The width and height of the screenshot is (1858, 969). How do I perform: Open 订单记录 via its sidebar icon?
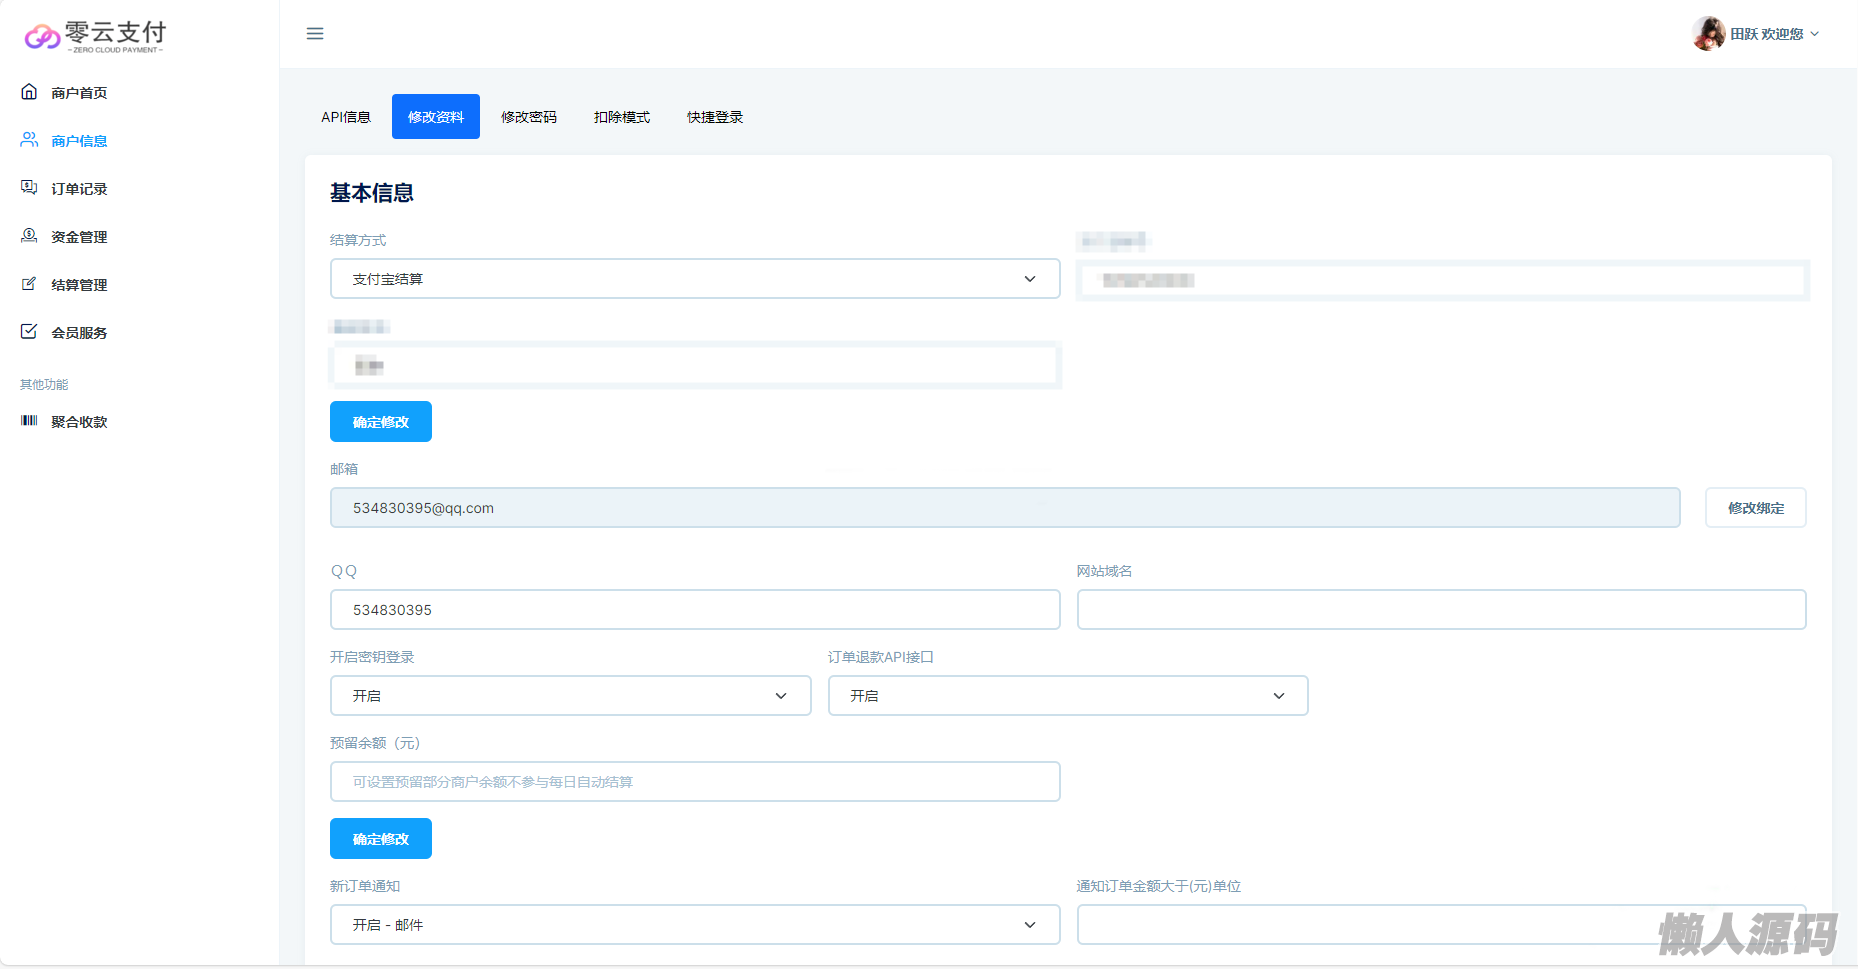29,188
